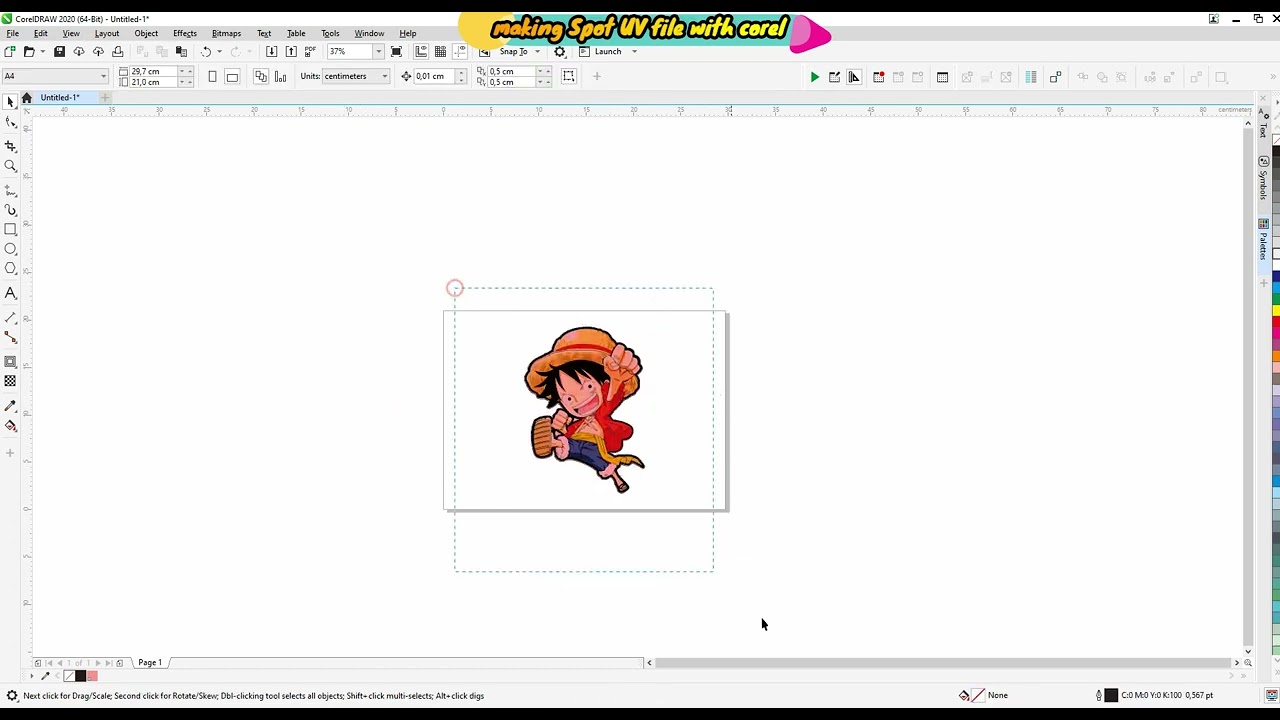This screenshot has width=1280, height=720.
Task: Select the Crop tool
Action: 10,146
